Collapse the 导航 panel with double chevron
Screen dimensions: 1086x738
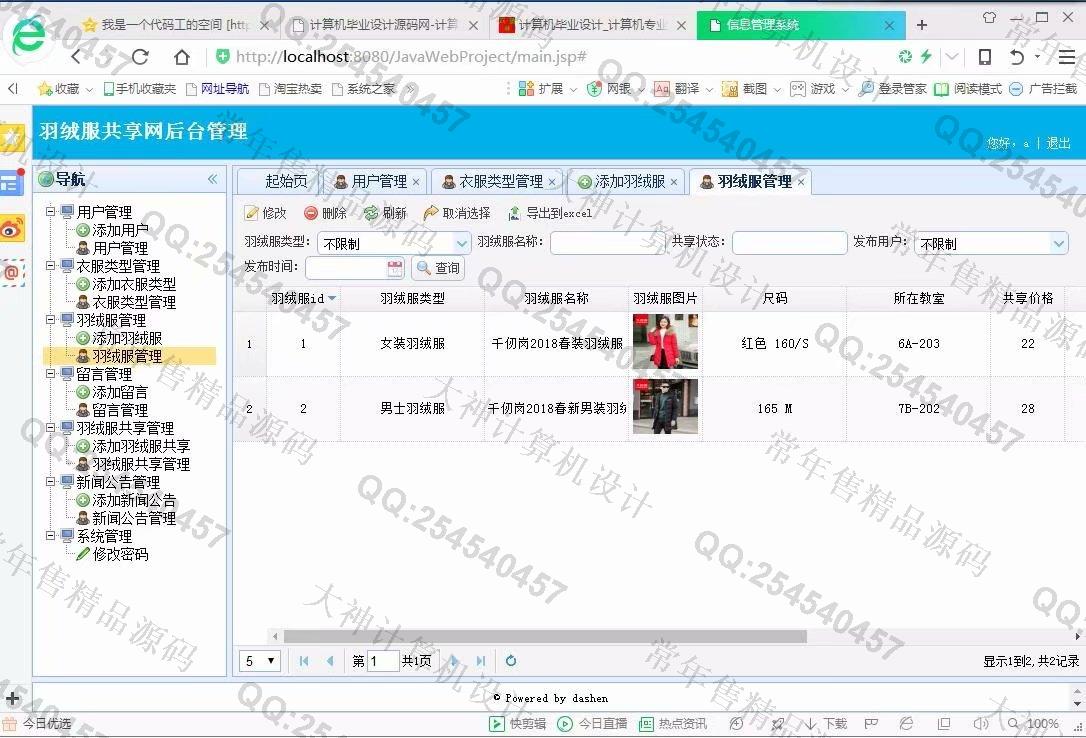213,179
